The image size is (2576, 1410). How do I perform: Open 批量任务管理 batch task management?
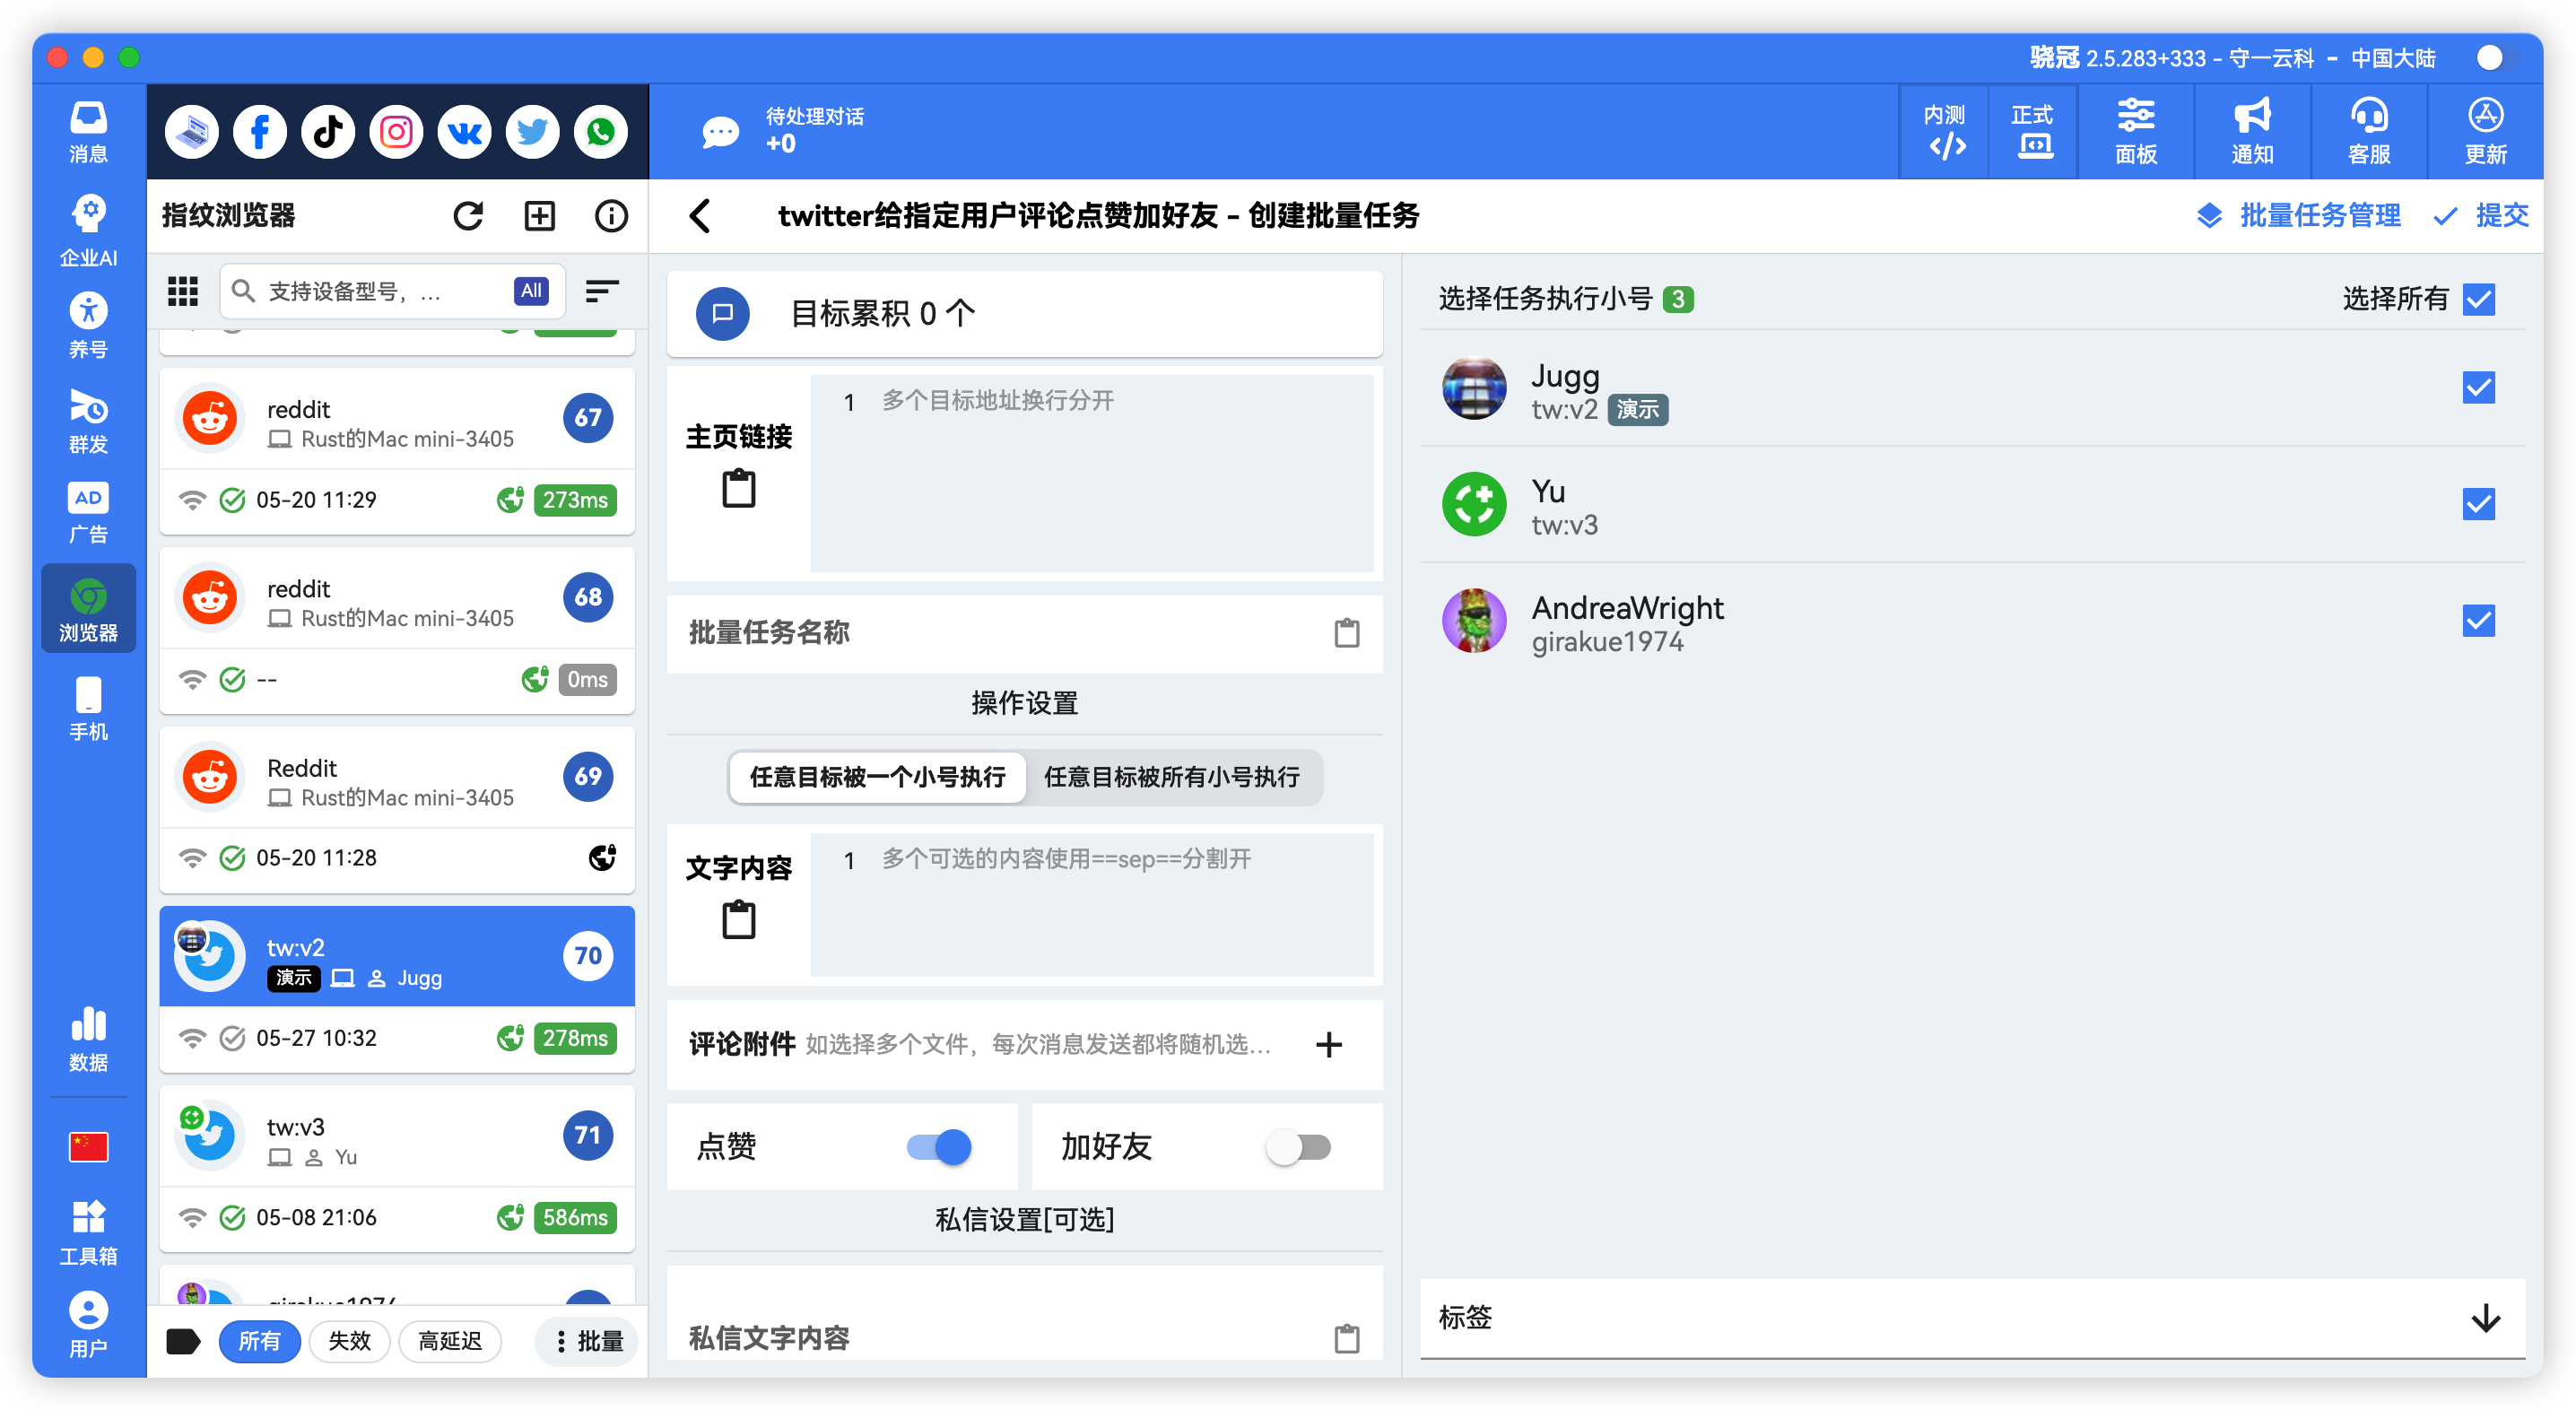[x=2298, y=215]
